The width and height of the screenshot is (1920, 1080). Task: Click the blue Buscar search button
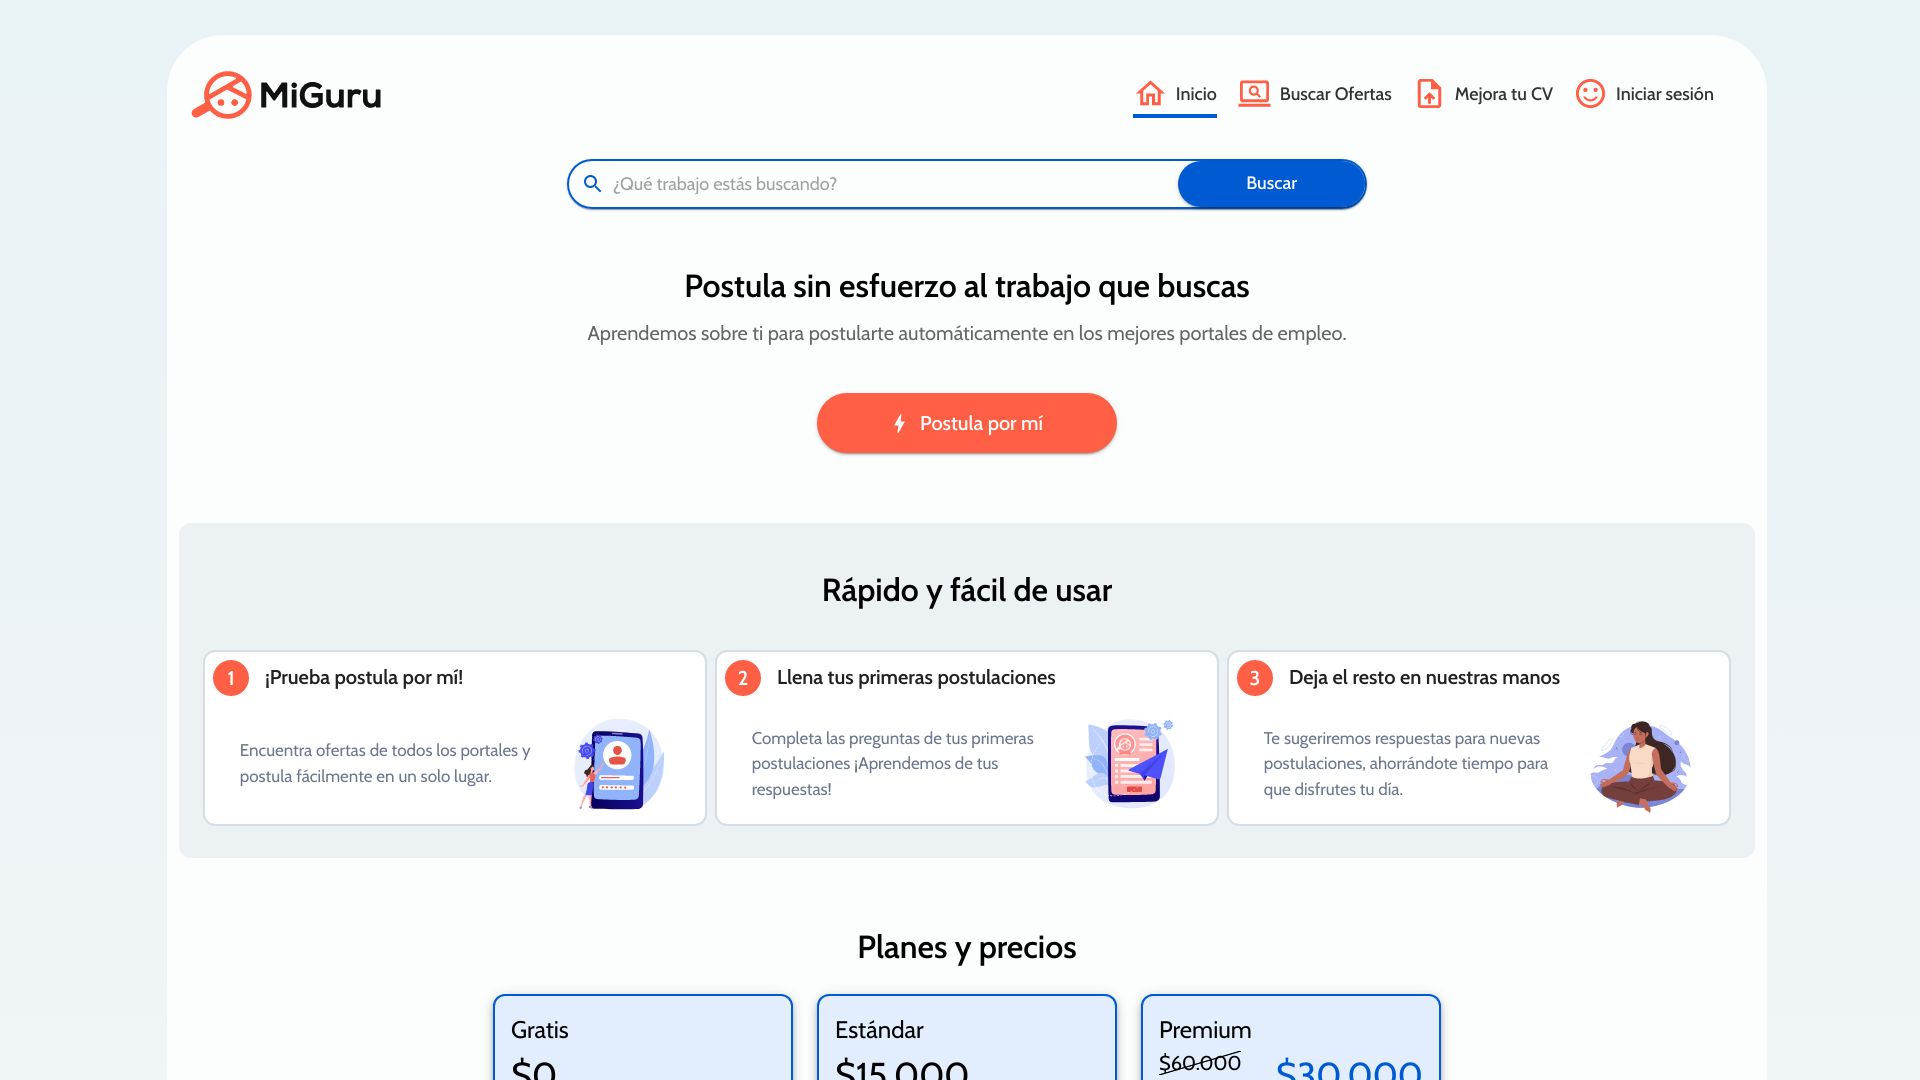click(x=1271, y=182)
